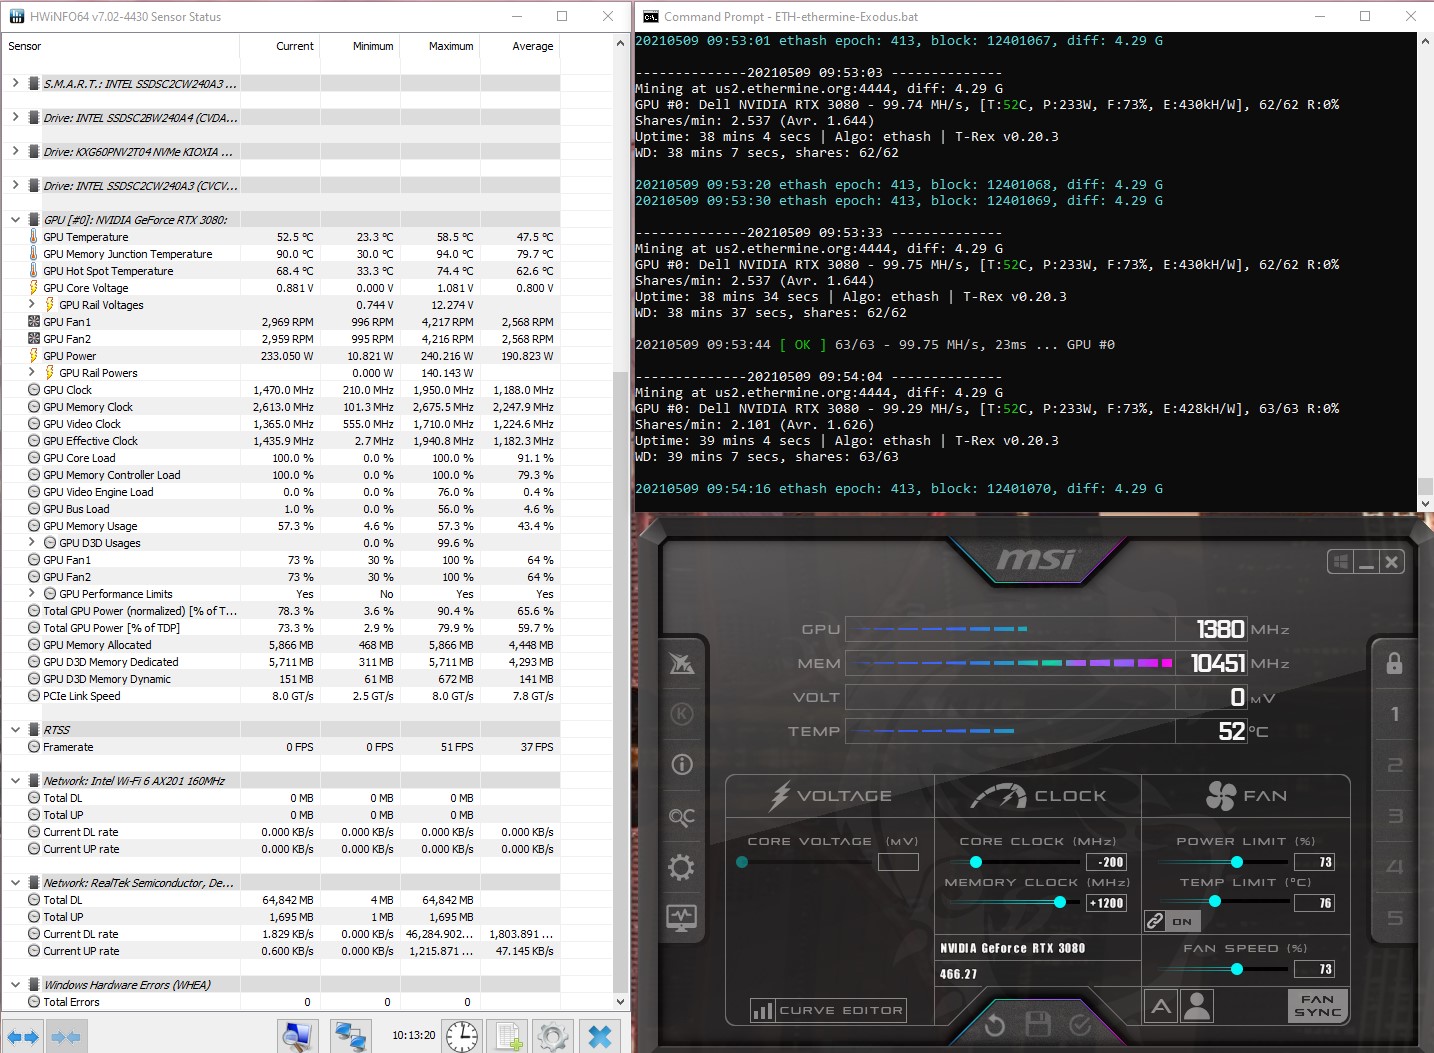
Task: Open Afterburner settings gear icon
Action: click(x=682, y=867)
